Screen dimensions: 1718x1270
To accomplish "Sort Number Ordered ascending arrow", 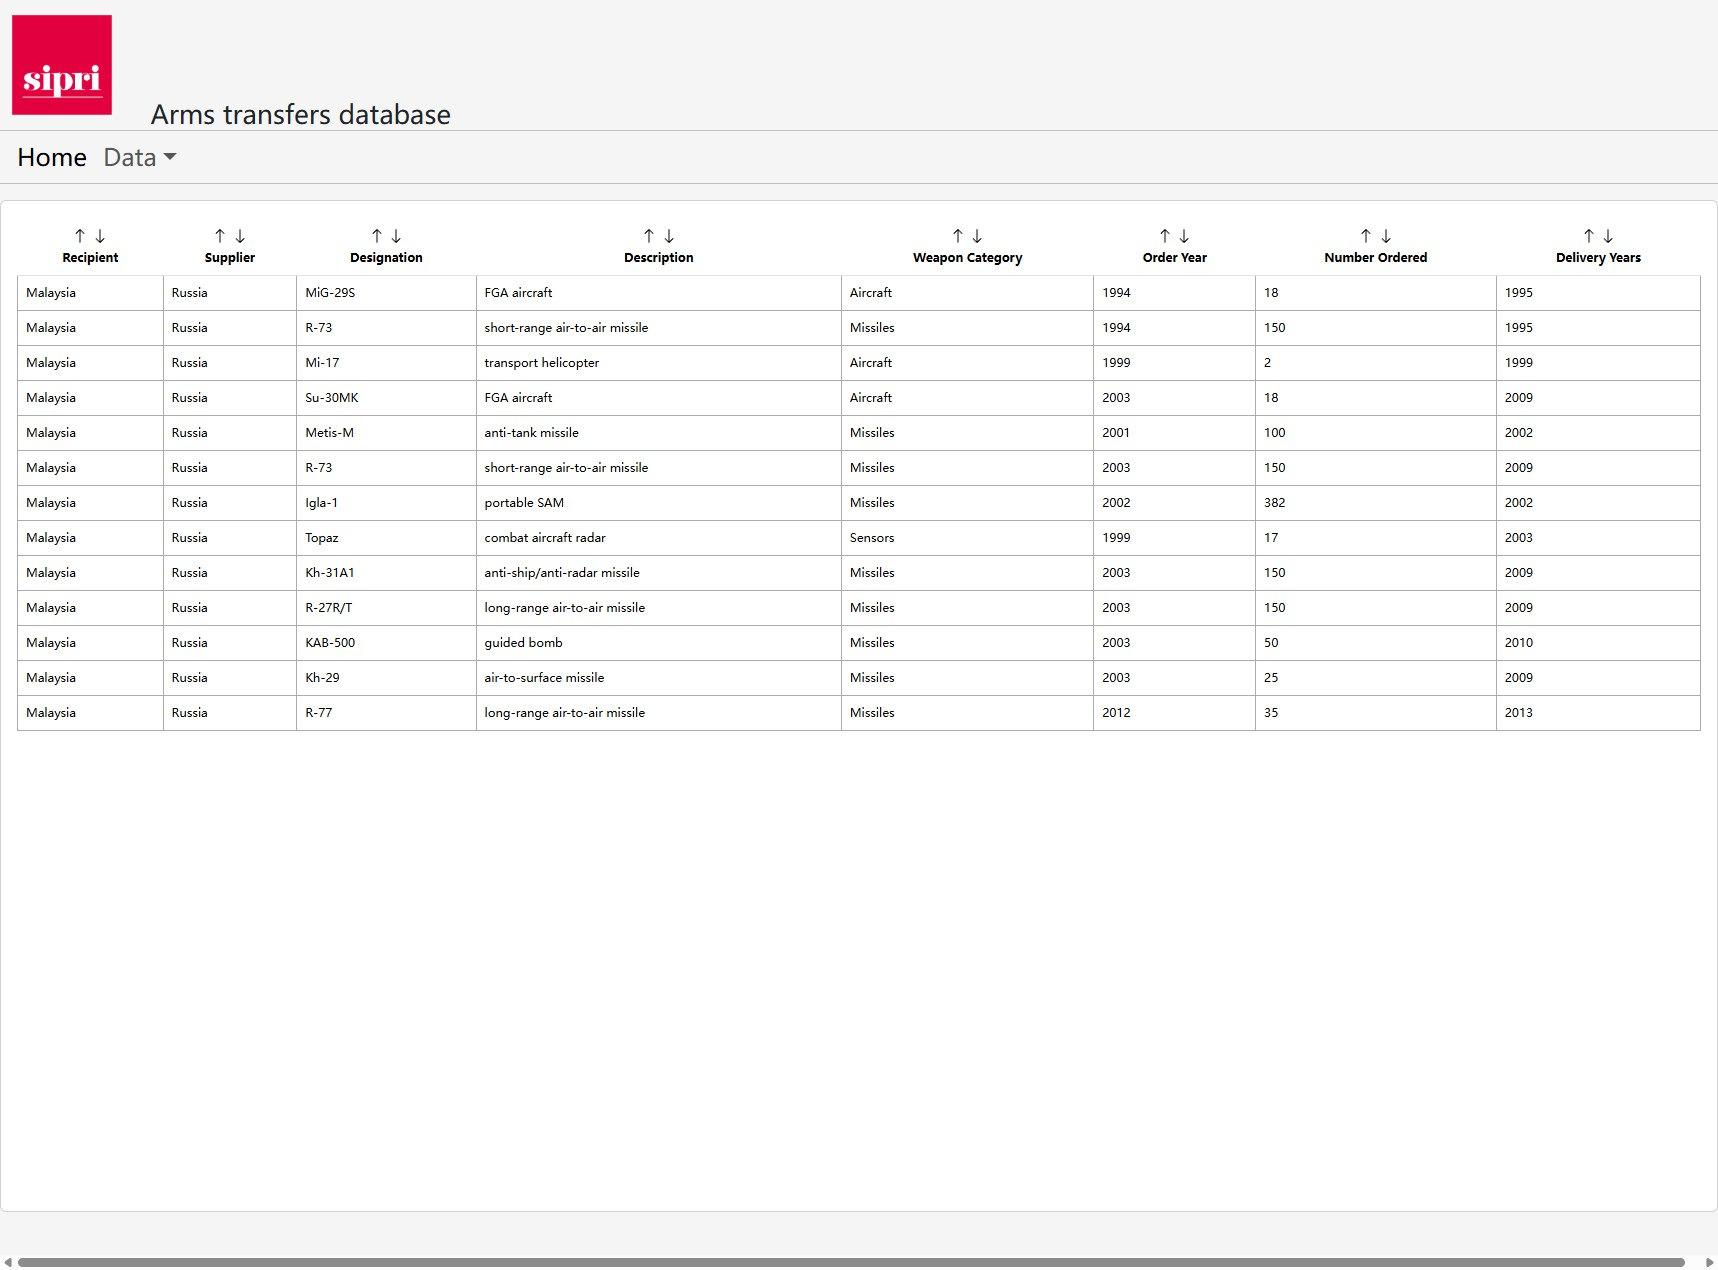I will (x=1366, y=236).
